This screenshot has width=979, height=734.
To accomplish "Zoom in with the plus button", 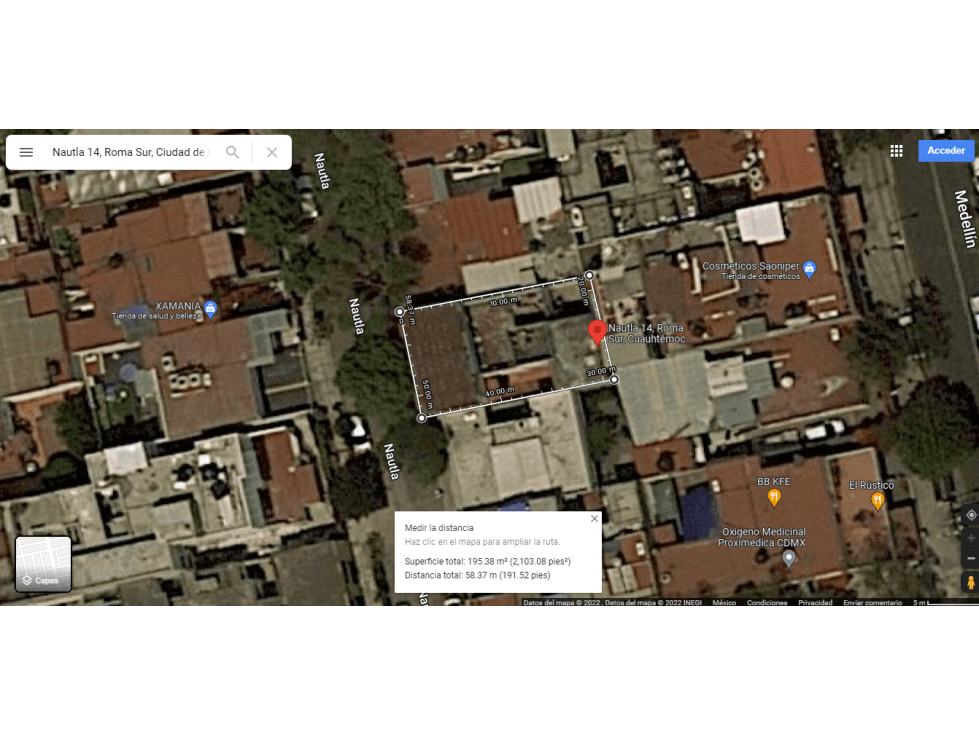I will point(970,538).
